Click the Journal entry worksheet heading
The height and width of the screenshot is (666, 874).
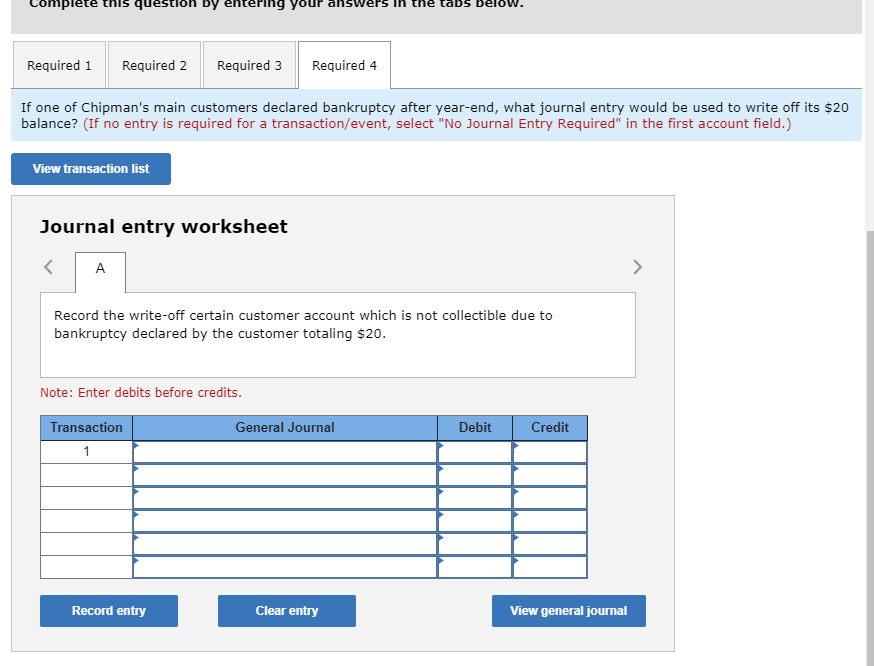pyautogui.click(x=164, y=227)
